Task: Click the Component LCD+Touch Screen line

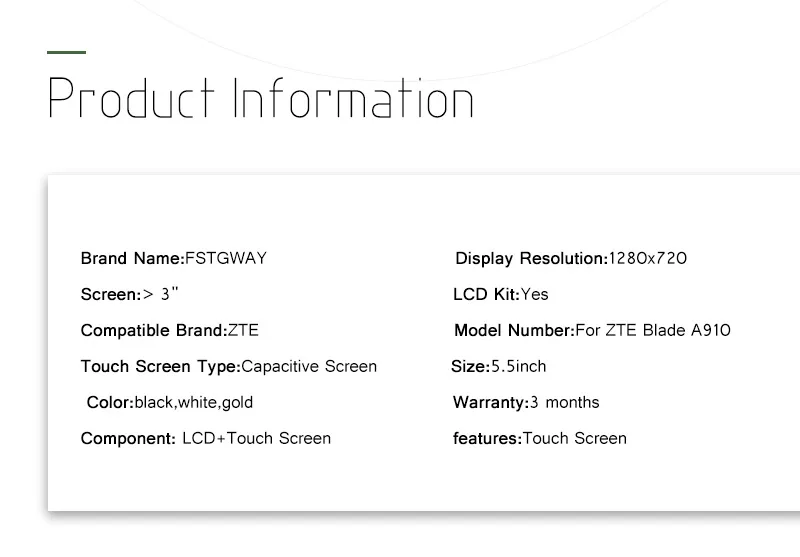Action: (x=206, y=439)
